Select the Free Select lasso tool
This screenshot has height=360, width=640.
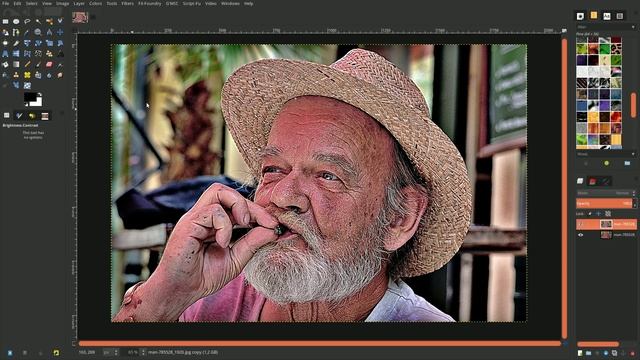pos(27,21)
